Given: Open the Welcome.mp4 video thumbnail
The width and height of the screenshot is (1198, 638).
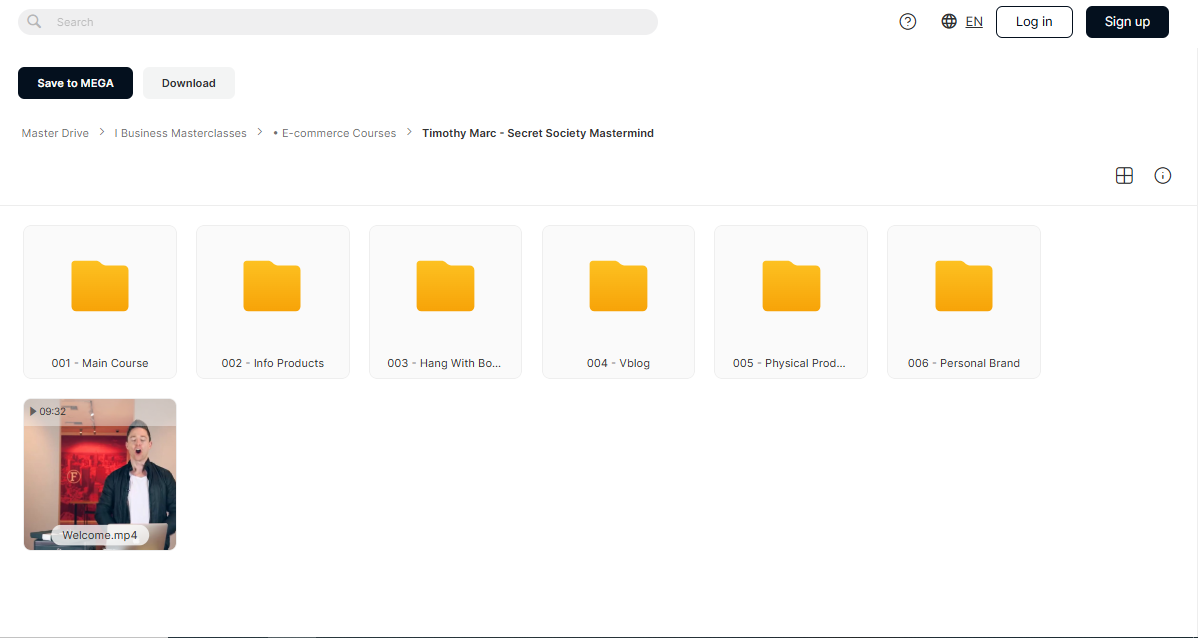Looking at the screenshot, I should (x=100, y=474).
